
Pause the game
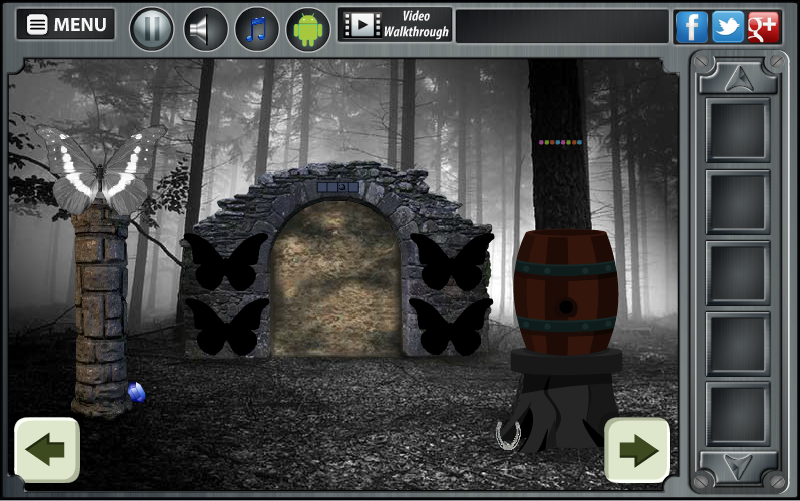point(152,29)
